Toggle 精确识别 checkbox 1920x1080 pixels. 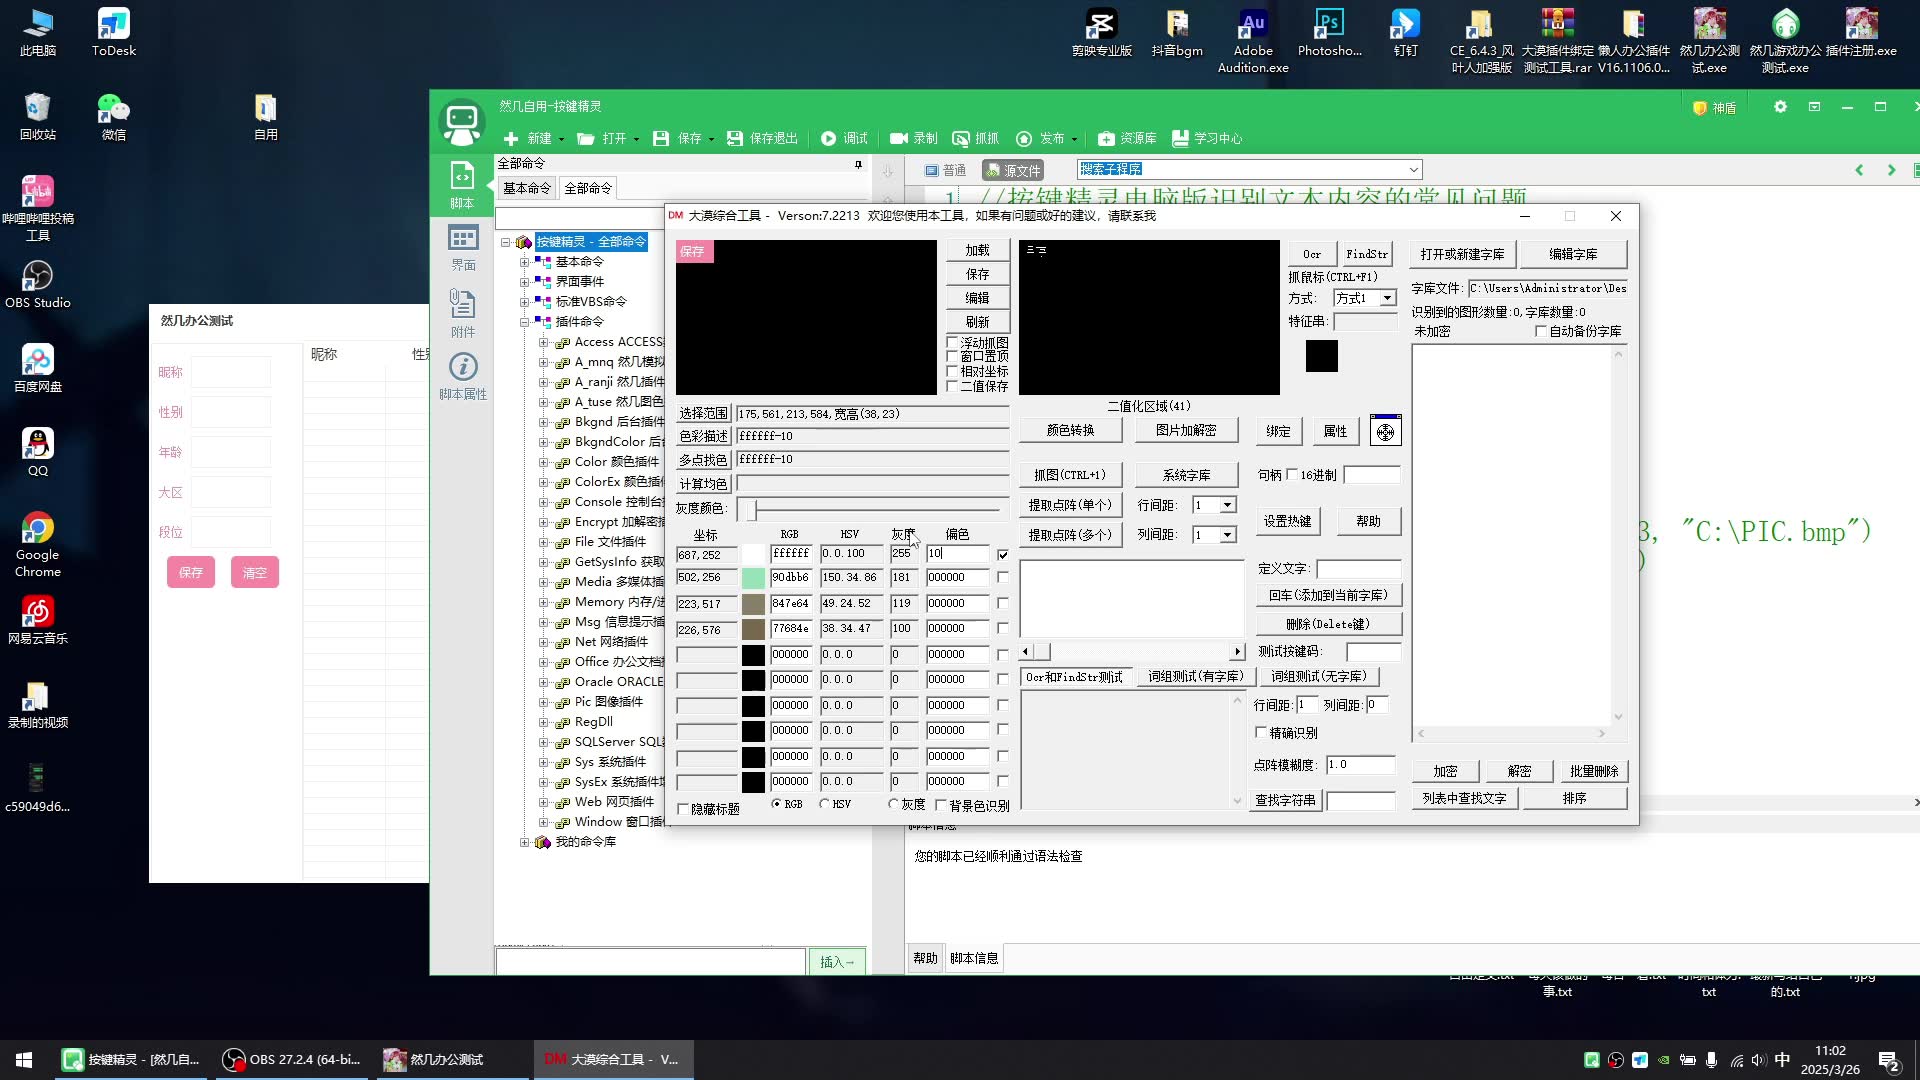tap(1261, 733)
